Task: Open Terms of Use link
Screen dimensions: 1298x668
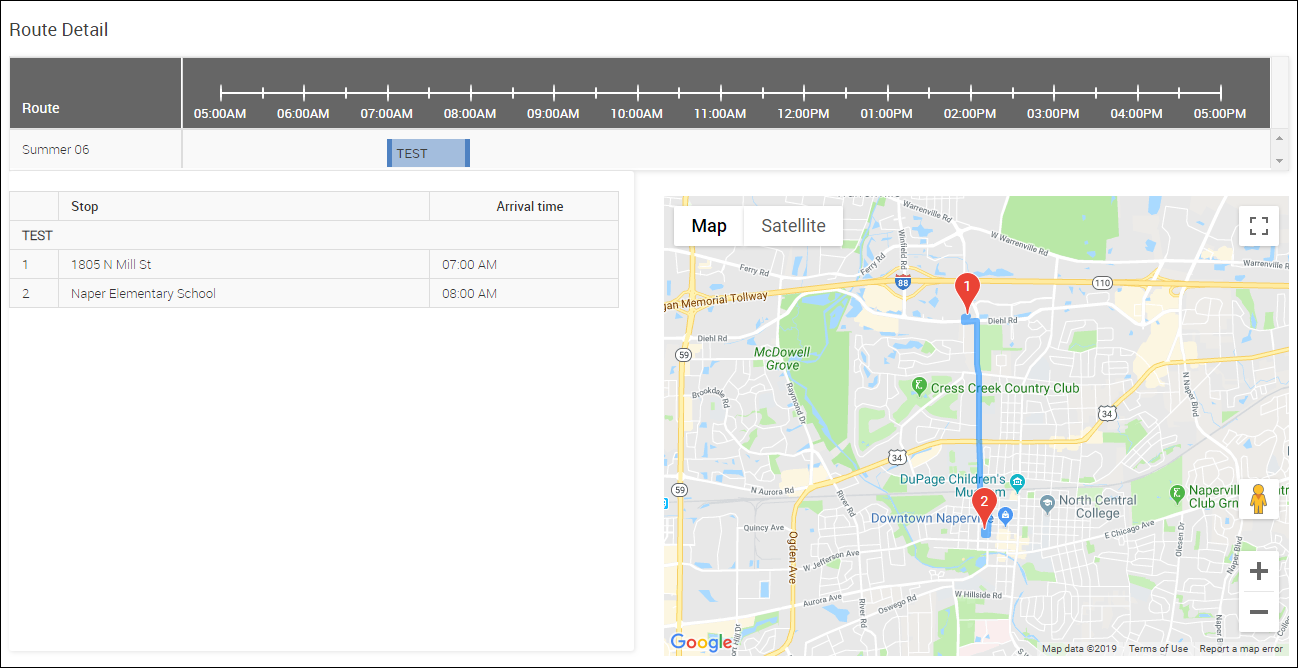Action: point(1158,649)
